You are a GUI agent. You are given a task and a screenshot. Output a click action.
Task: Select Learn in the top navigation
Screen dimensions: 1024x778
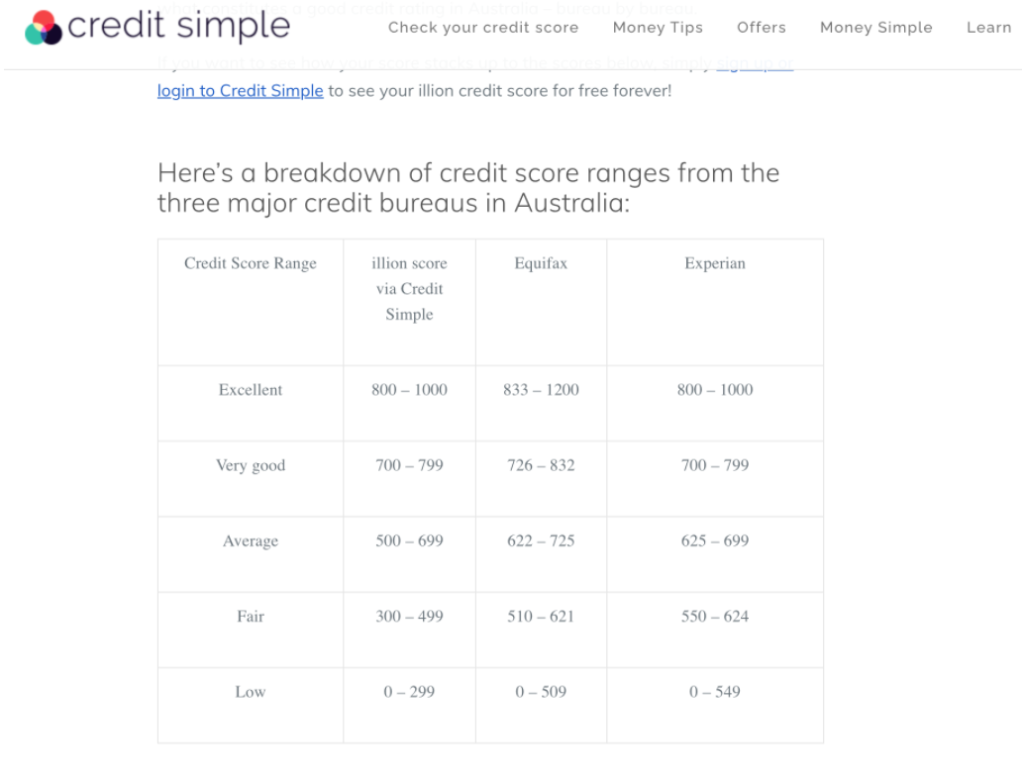pyautogui.click(x=989, y=27)
